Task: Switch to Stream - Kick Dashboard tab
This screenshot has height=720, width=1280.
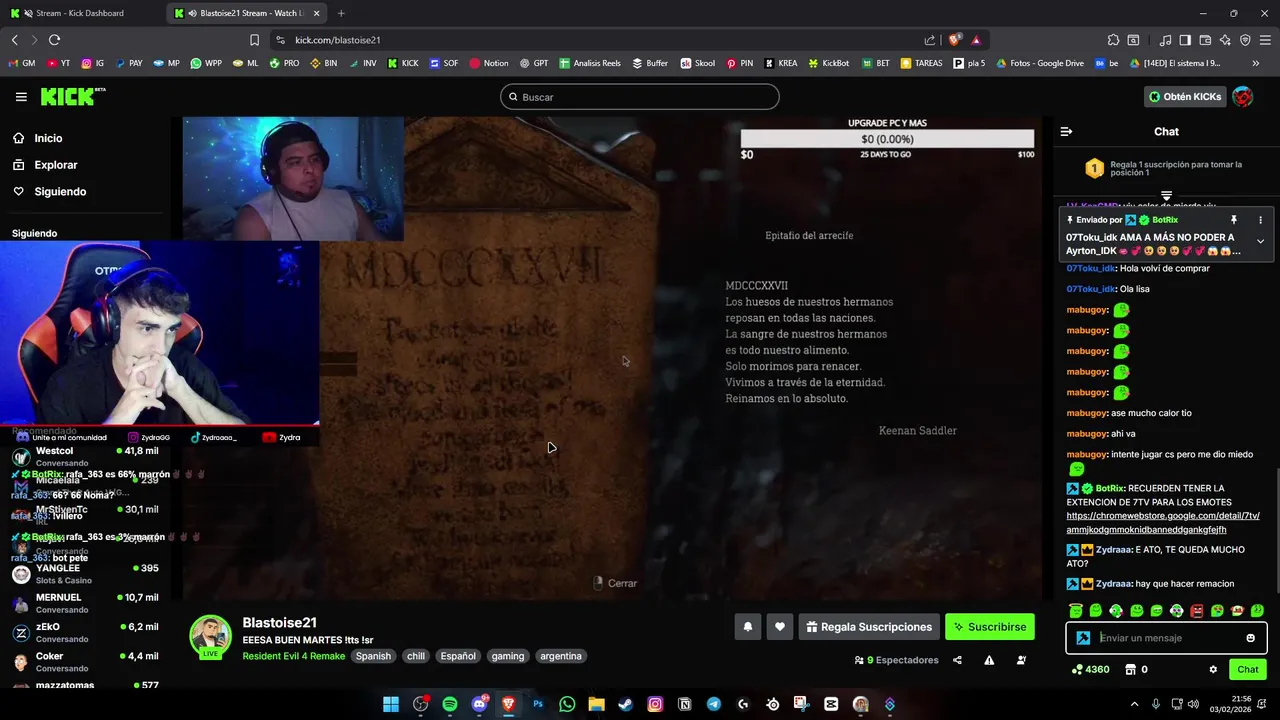Action: click(x=80, y=13)
